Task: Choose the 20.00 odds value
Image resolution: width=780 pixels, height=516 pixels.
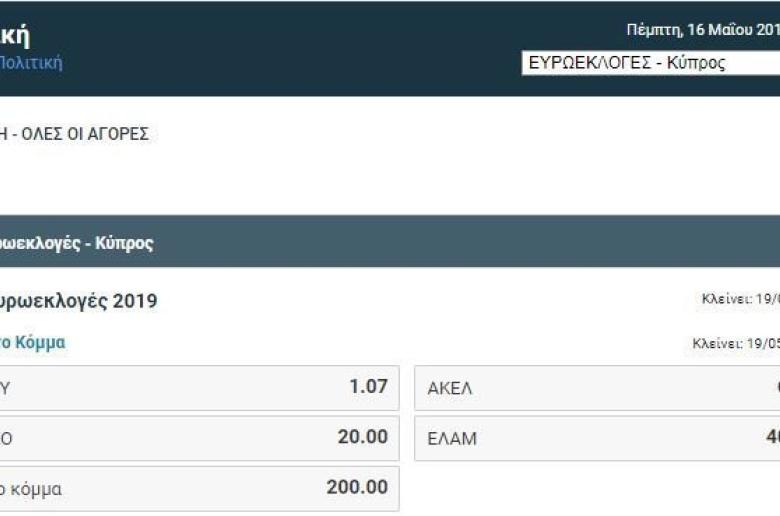Action: click(x=363, y=437)
